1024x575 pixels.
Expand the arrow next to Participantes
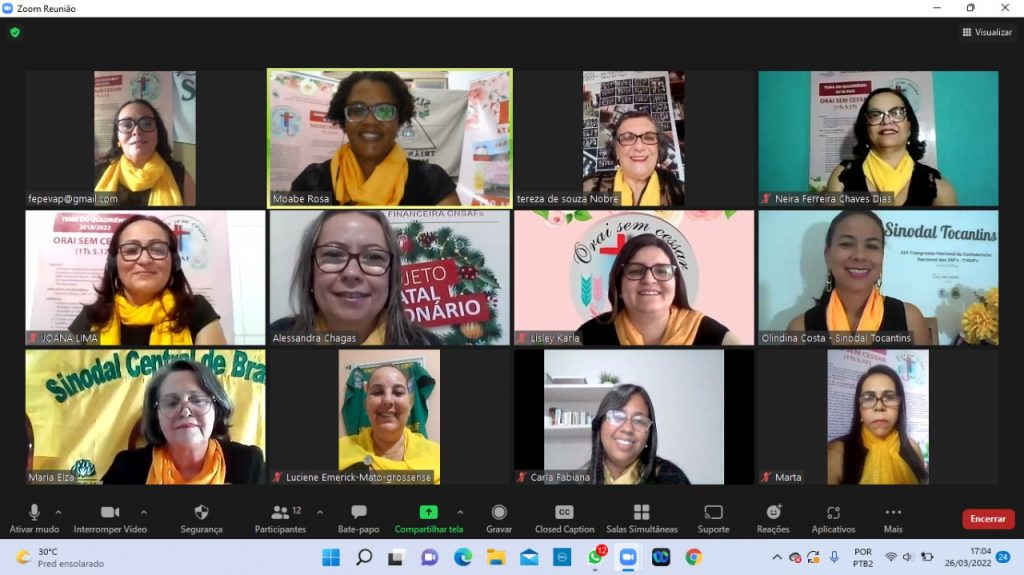pyautogui.click(x=320, y=512)
